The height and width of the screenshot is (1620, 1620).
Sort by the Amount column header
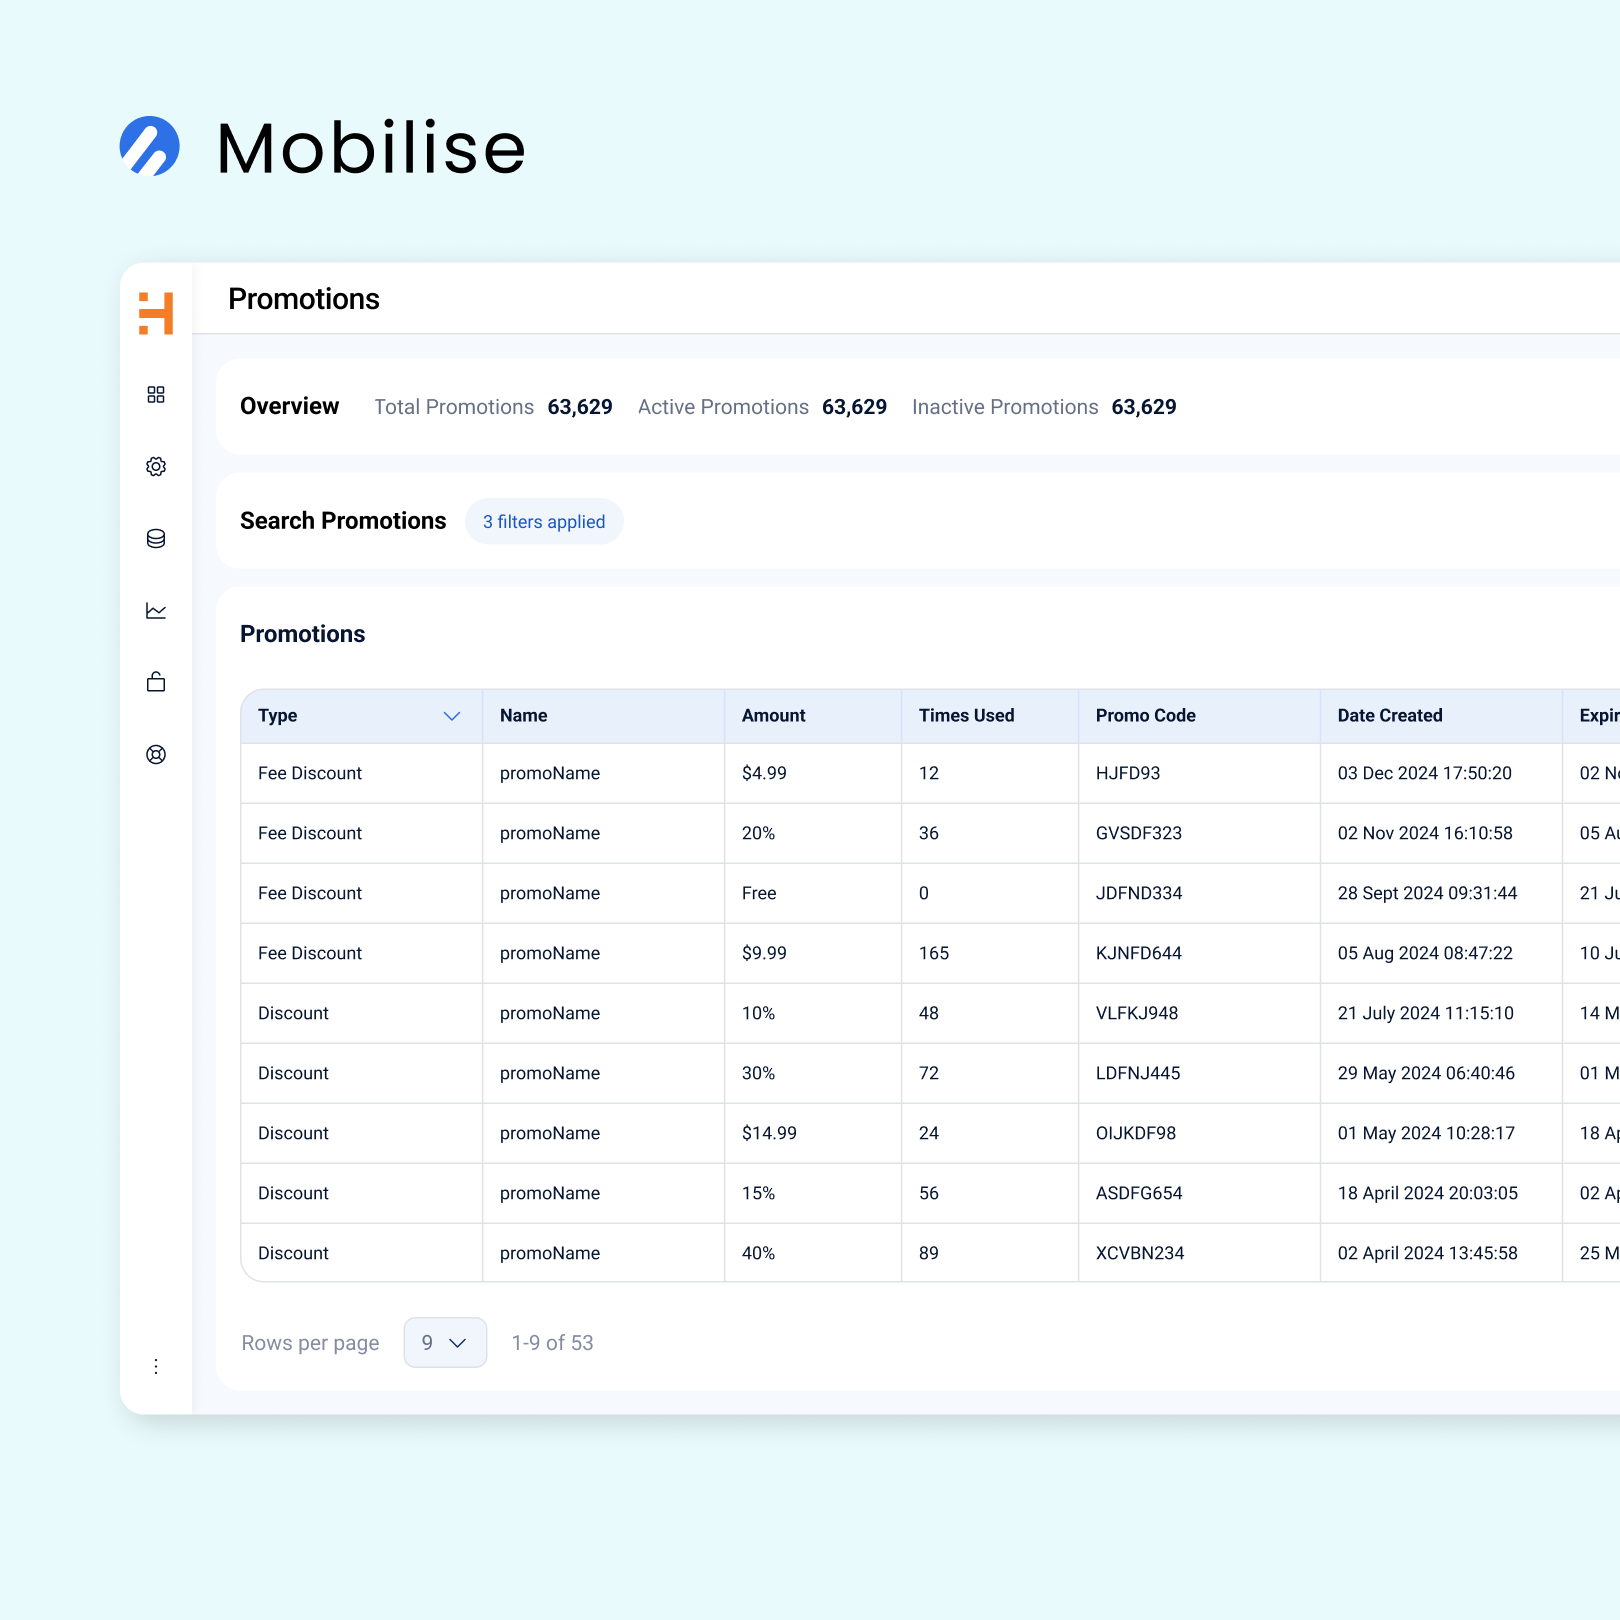(x=773, y=716)
